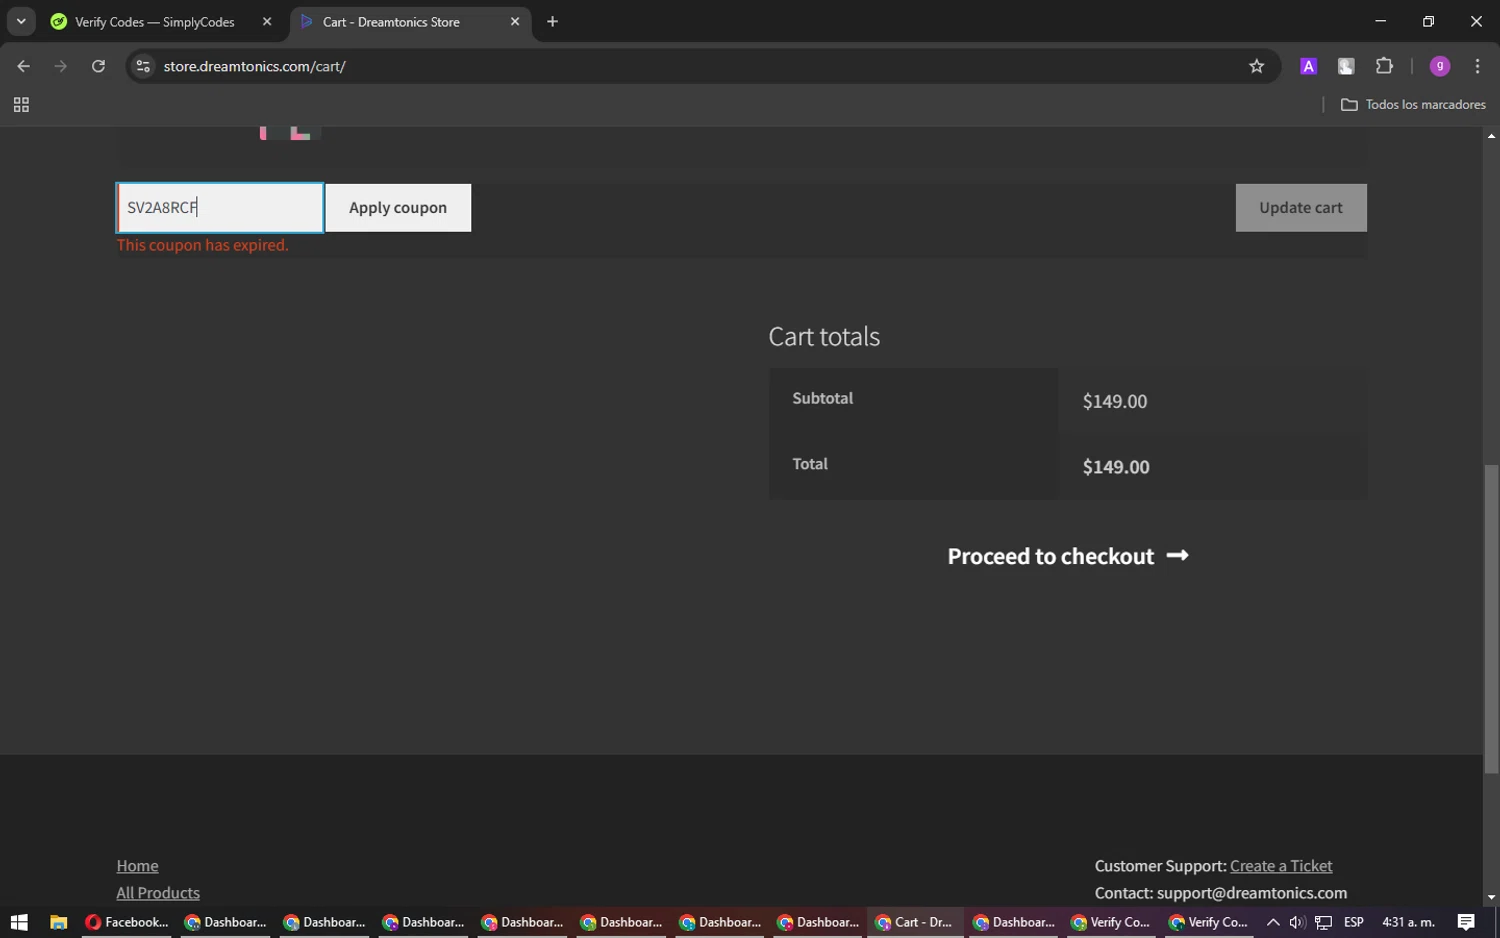This screenshot has height=938, width=1500.
Task: Open the Extensions puzzle piece menu
Action: pos(1384,66)
